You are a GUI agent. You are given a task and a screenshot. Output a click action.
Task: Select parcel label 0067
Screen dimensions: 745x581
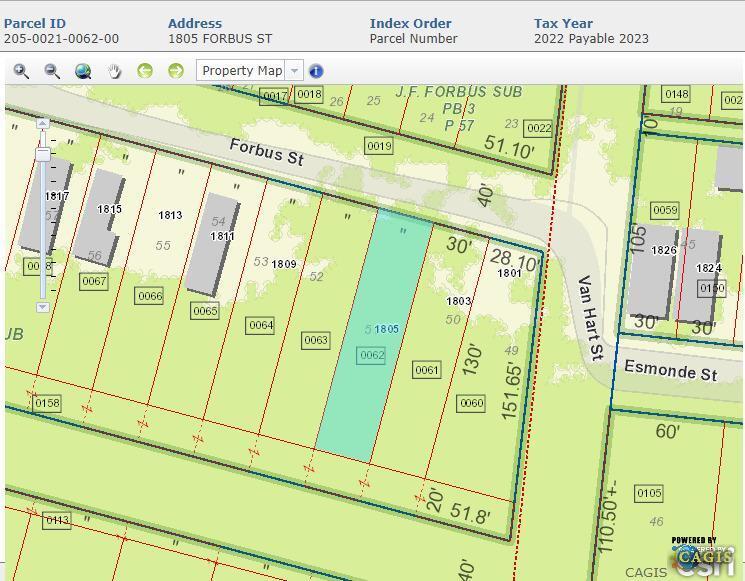point(94,281)
